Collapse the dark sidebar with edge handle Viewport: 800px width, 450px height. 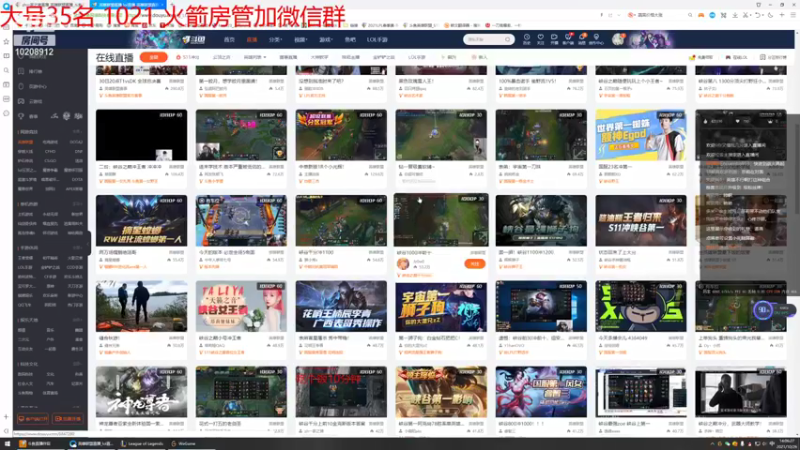[89, 242]
